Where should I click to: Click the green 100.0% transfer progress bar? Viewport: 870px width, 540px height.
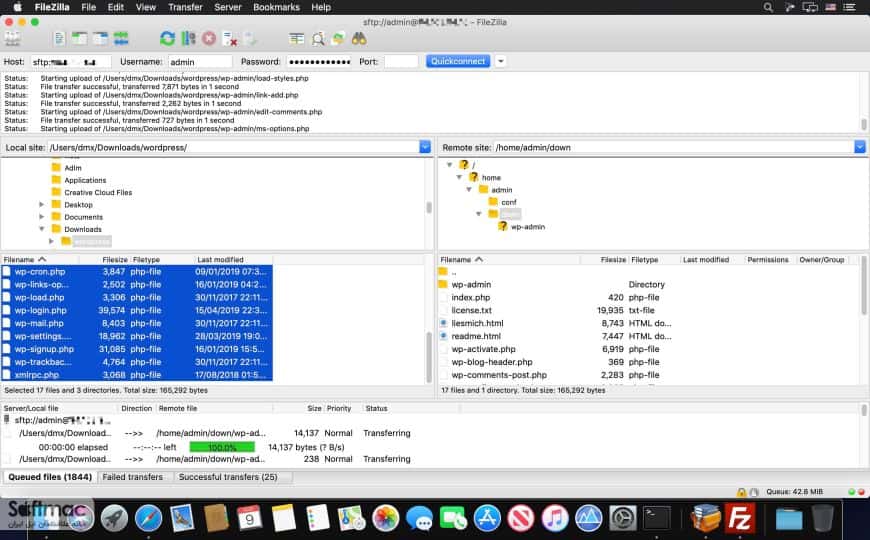[222, 447]
